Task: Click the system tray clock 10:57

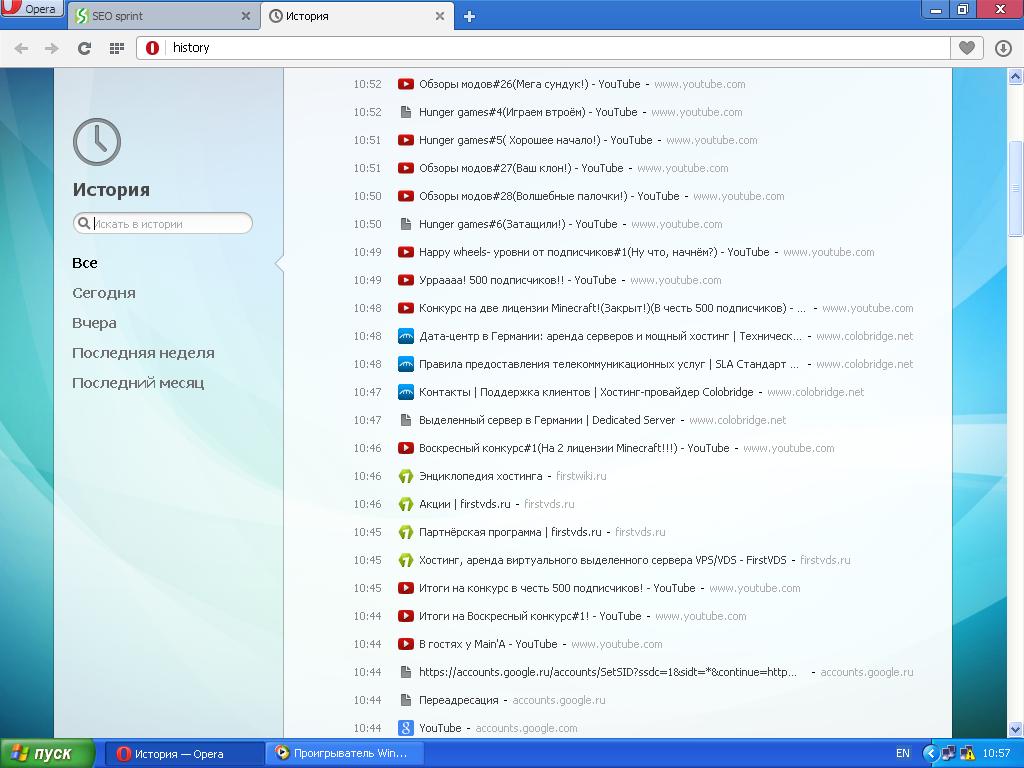Action: click(x=996, y=754)
